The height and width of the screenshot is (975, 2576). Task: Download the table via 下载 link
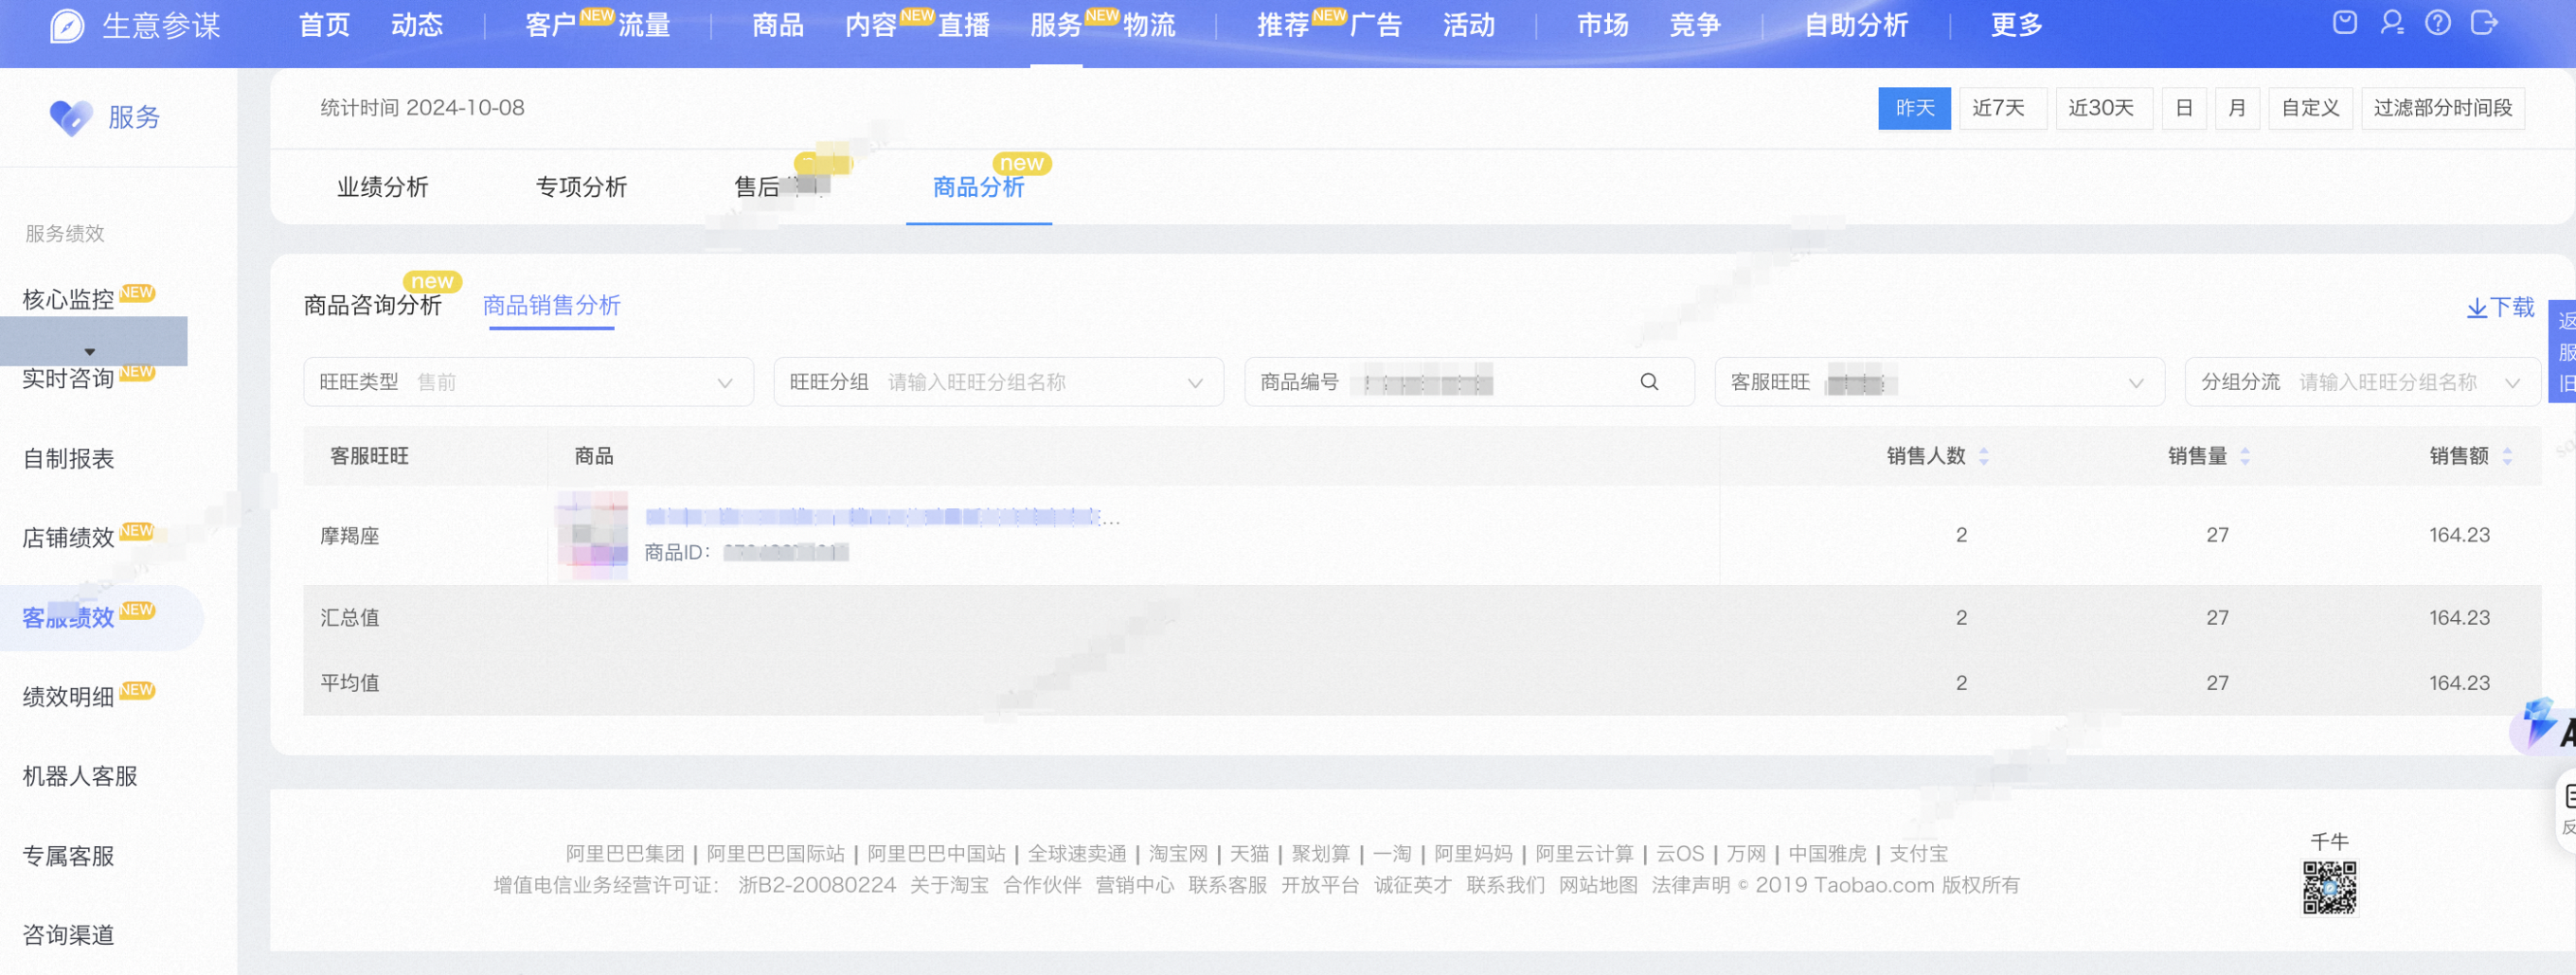pos(2500,307)
